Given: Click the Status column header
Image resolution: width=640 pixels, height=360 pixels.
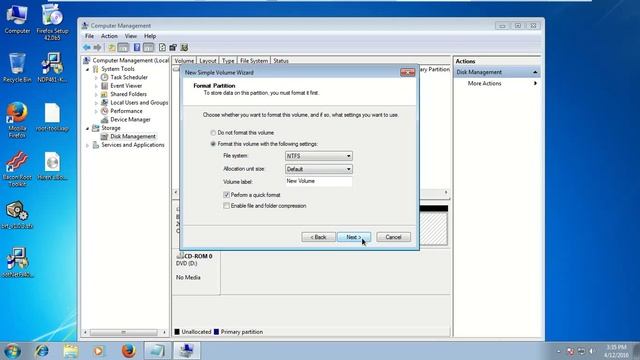Looking at the screenshot, I should coord(281,60).
